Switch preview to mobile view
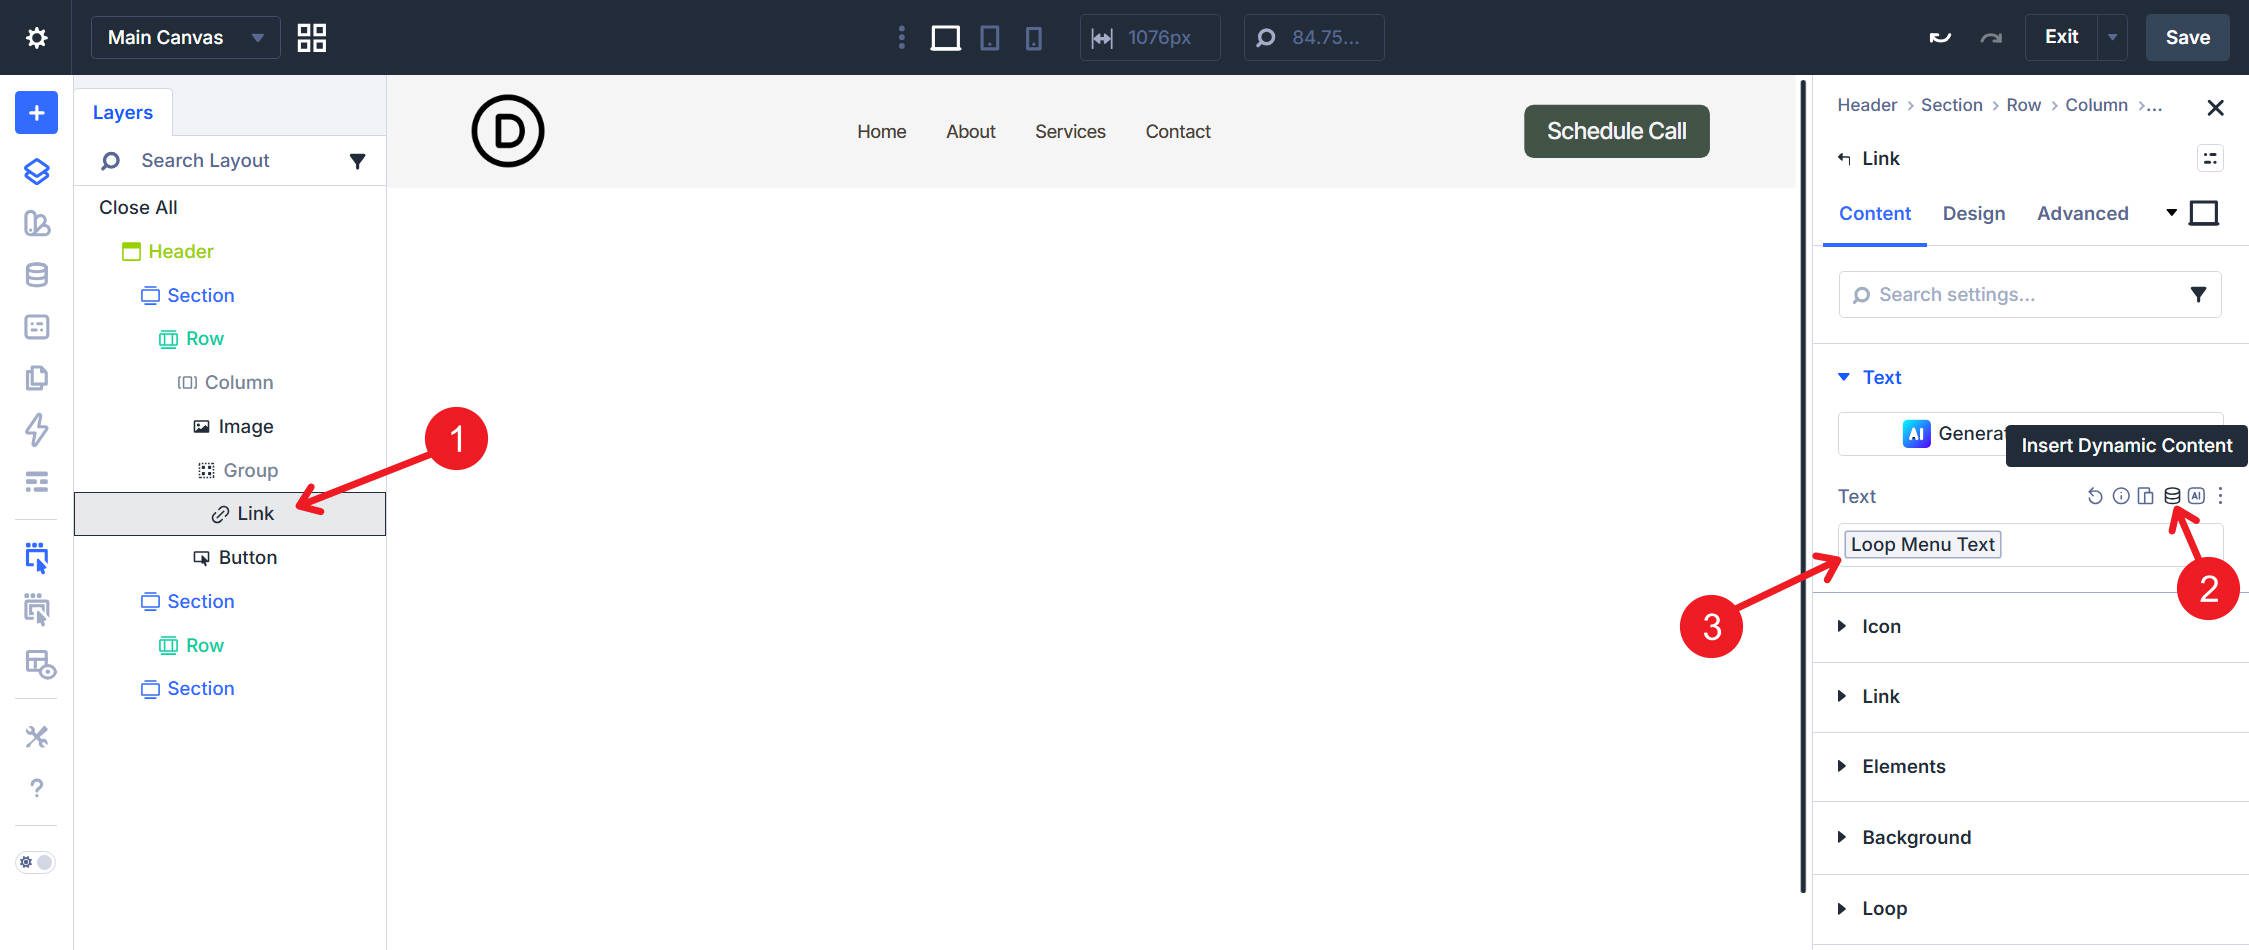The height and width of the screenshot is (950, 2249). click(x=1034, y=37)
